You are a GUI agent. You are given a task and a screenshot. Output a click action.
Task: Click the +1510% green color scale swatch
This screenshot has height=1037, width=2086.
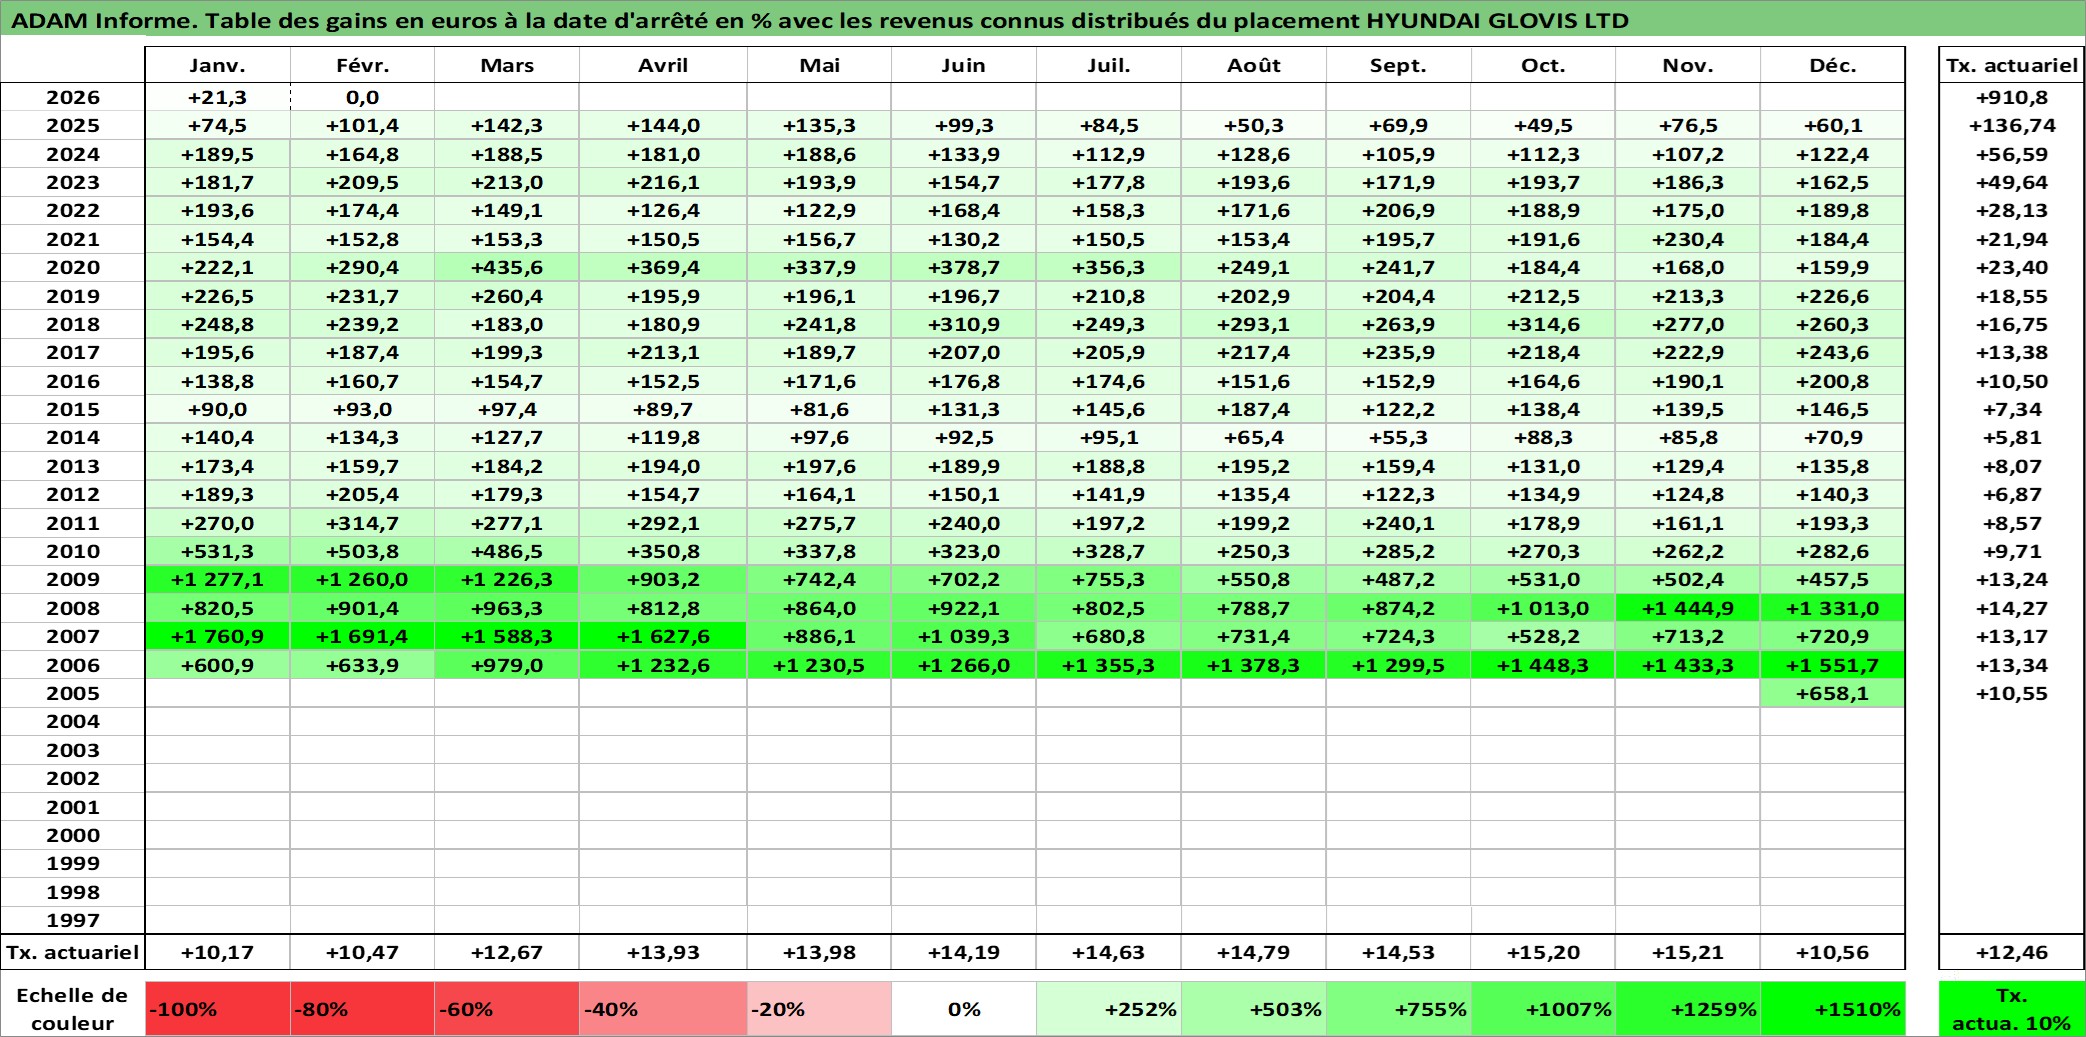(x=1832, y=1009)
